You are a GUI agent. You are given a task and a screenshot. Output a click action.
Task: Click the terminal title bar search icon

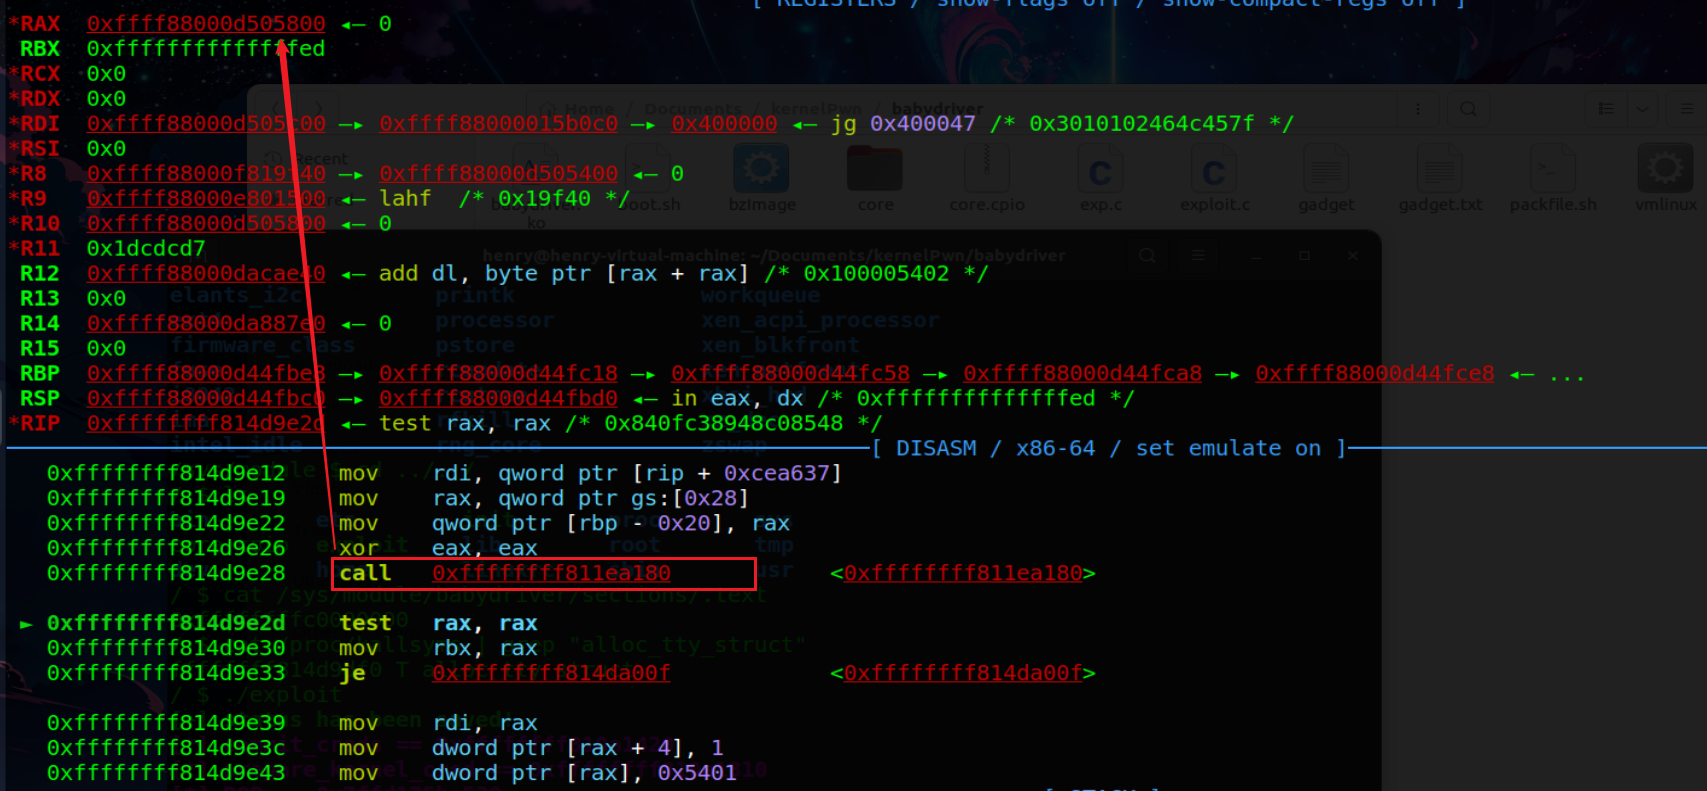[x=1147, y=256]
